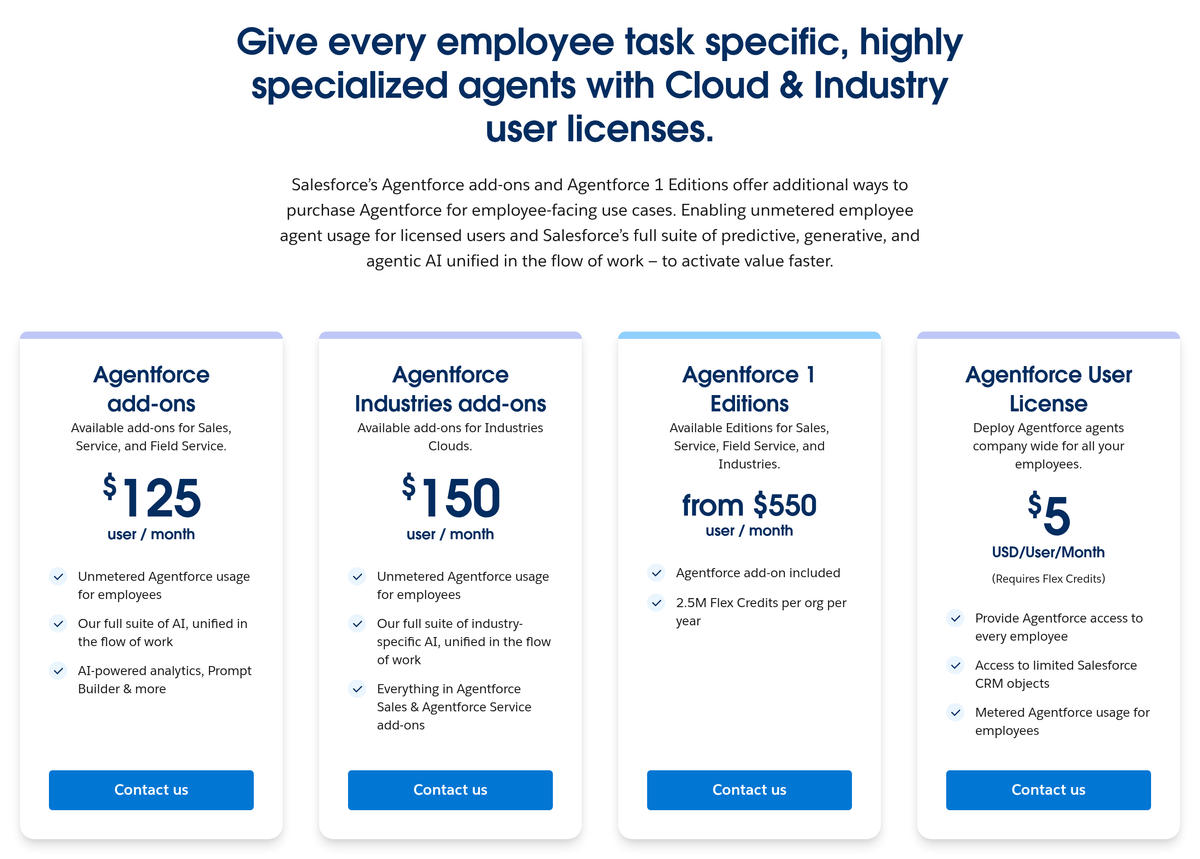The image size is (1200, 859).
Task: Click checkmark beside 'Our full suite of industry-specific AI'
Action: [x=357, y=624]
